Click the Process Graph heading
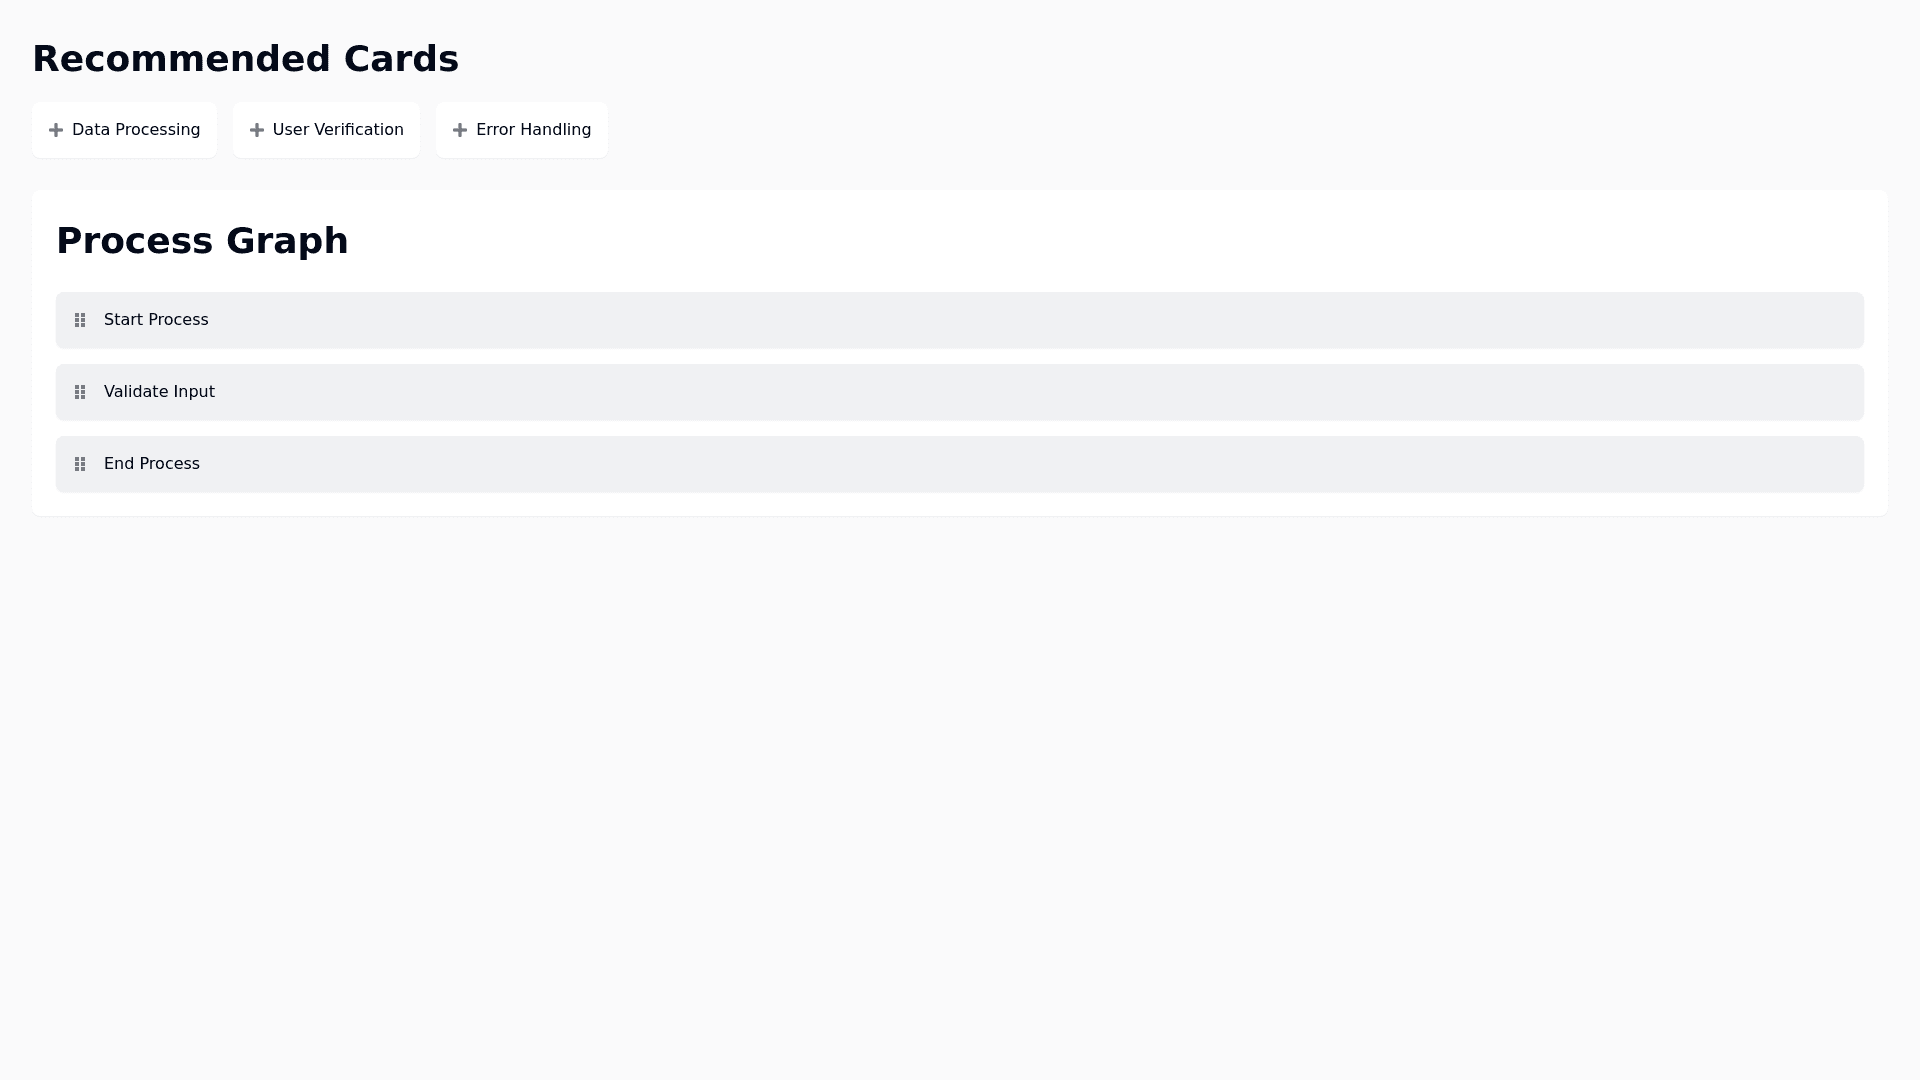 pyautogui.click(x=202, y=241)
